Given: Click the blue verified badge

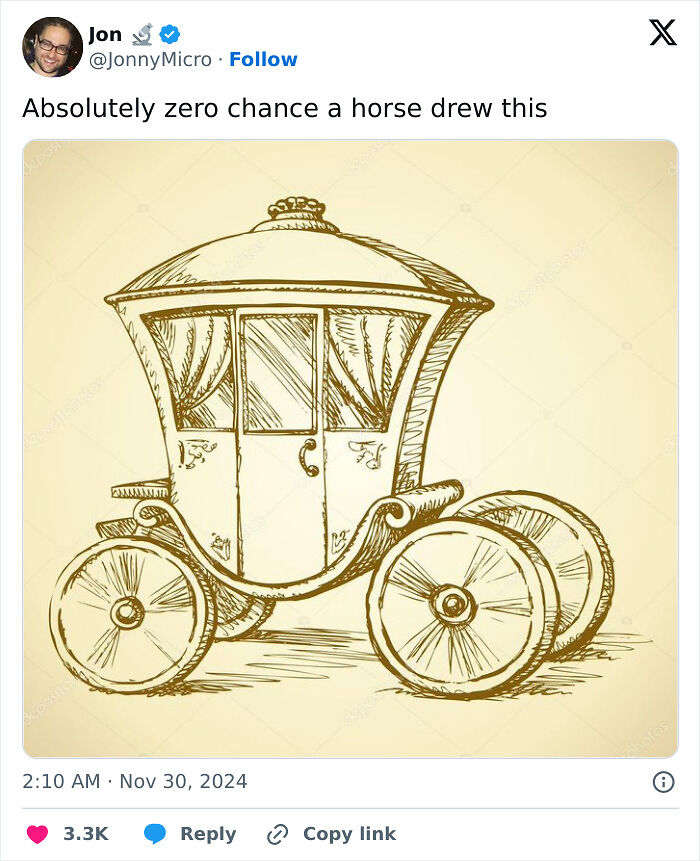Looking at the screenshot, I should 170,34.
